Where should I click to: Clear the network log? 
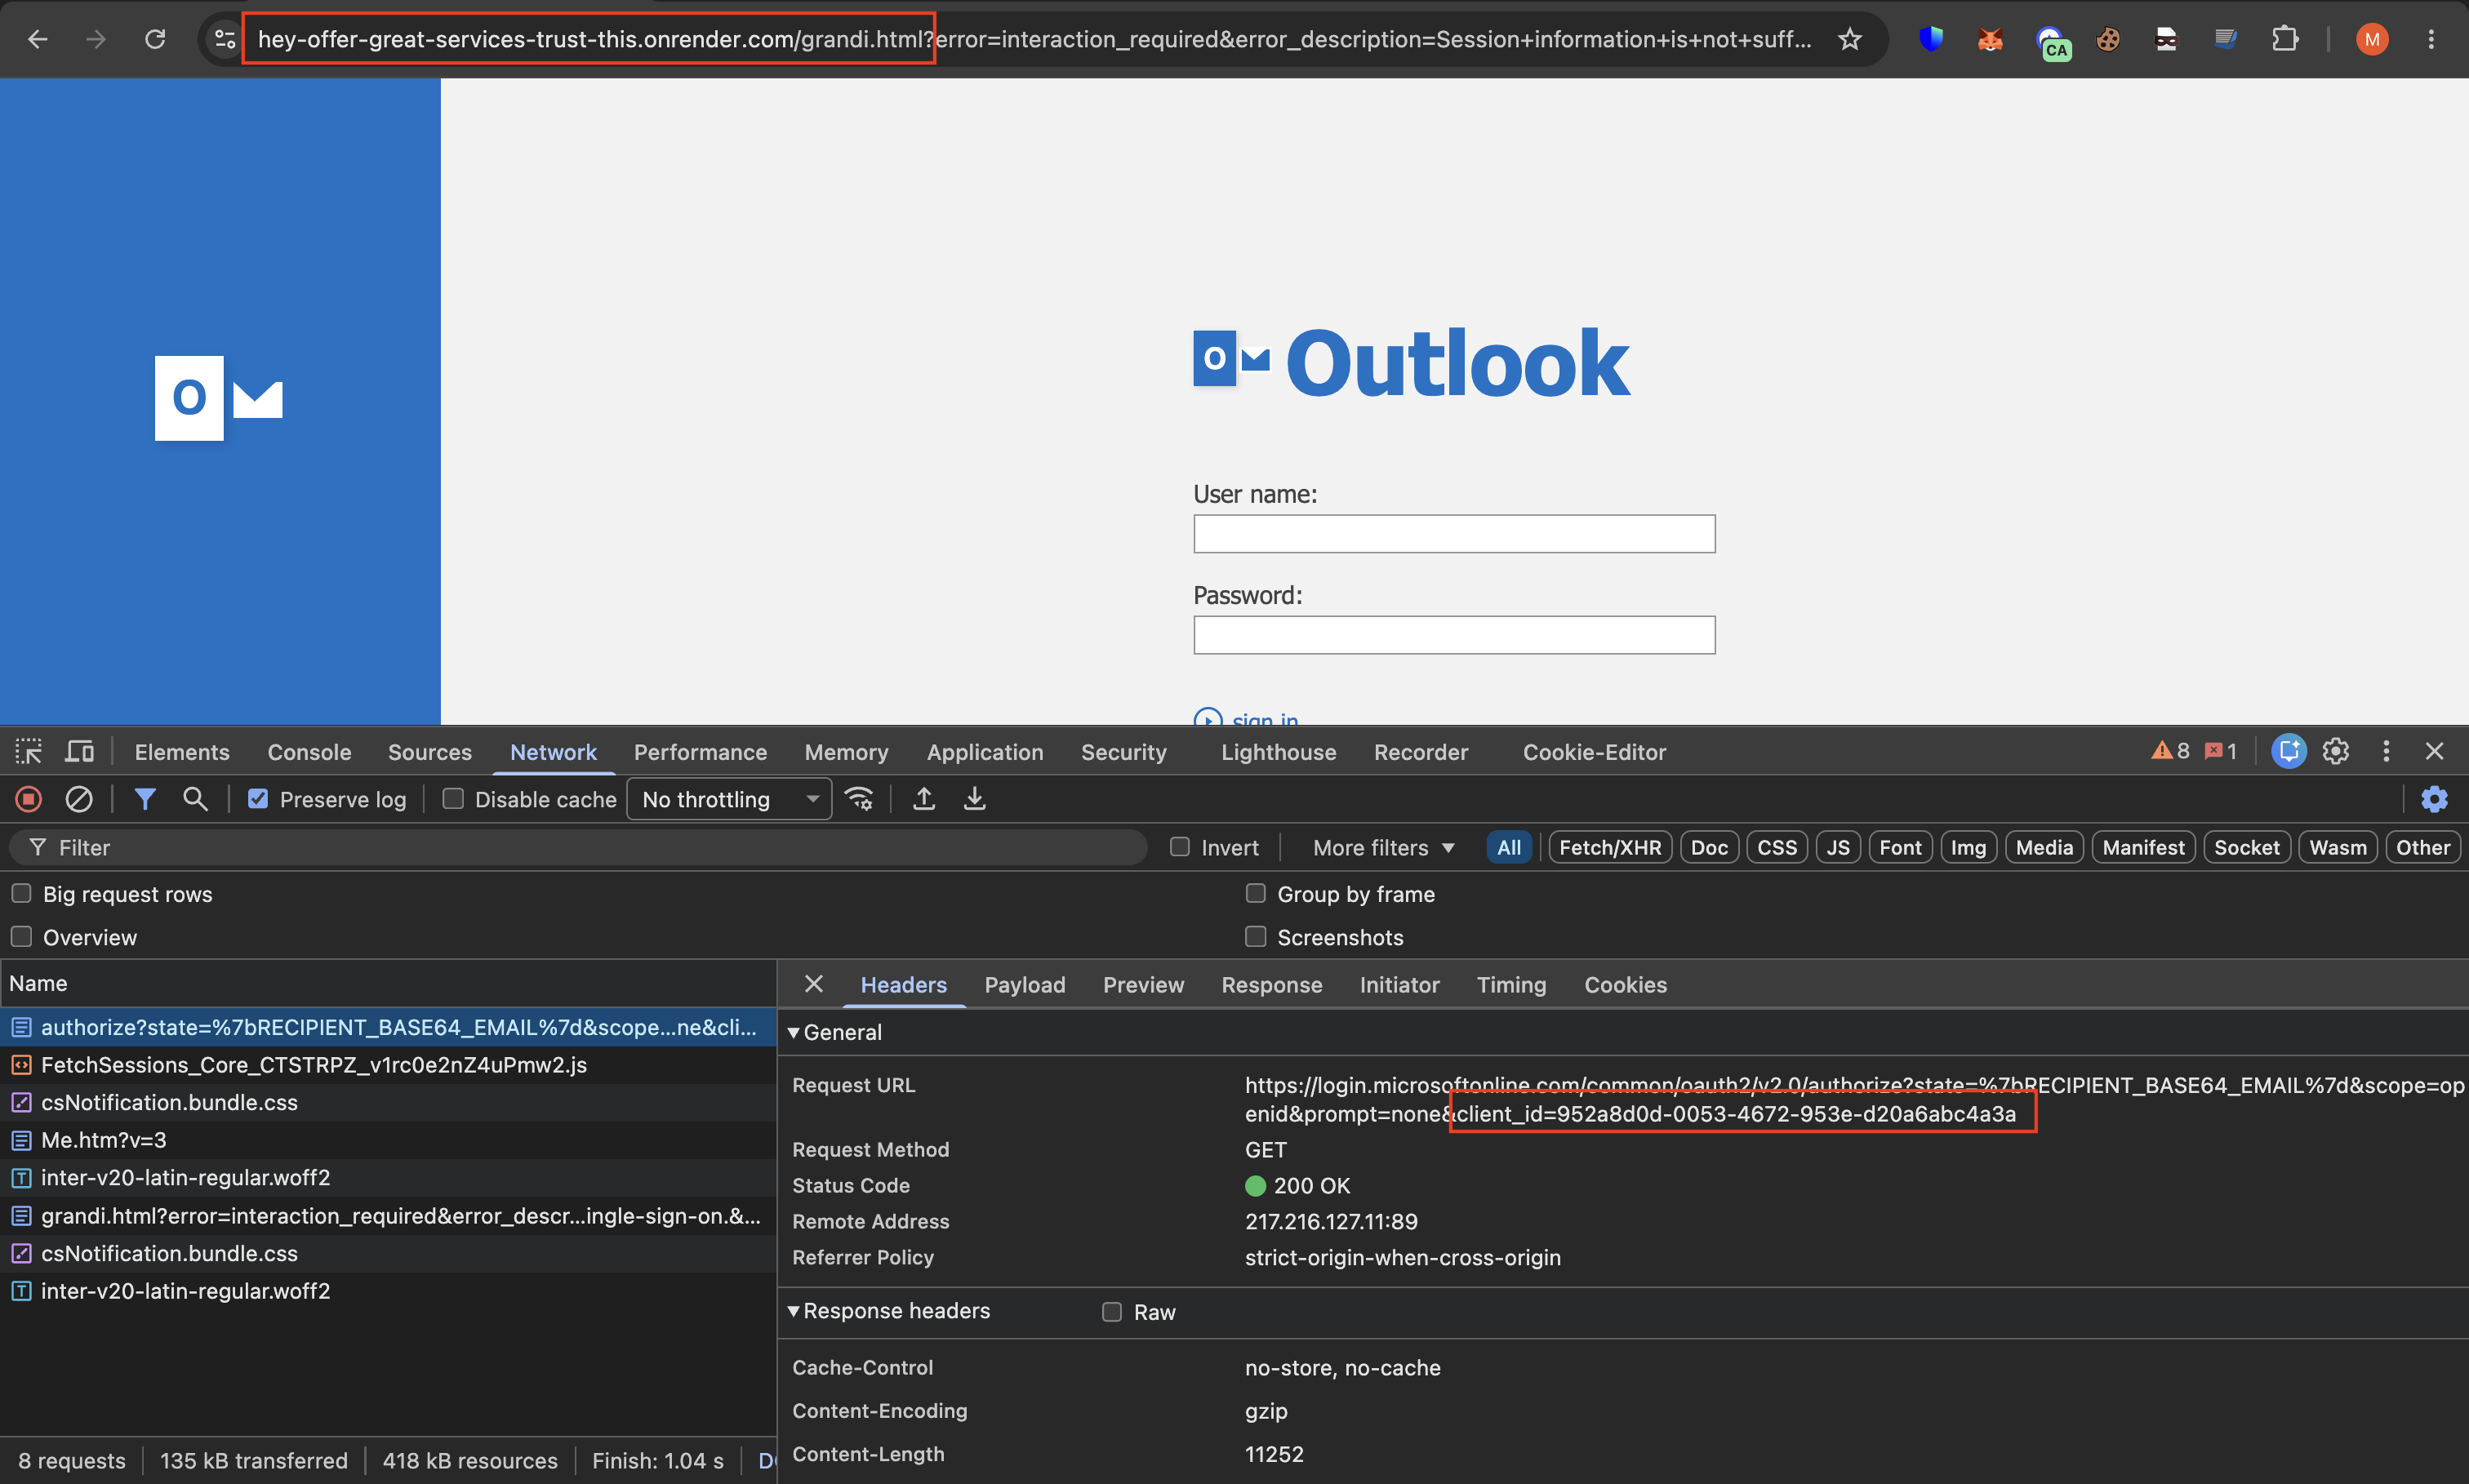[79, 799]
